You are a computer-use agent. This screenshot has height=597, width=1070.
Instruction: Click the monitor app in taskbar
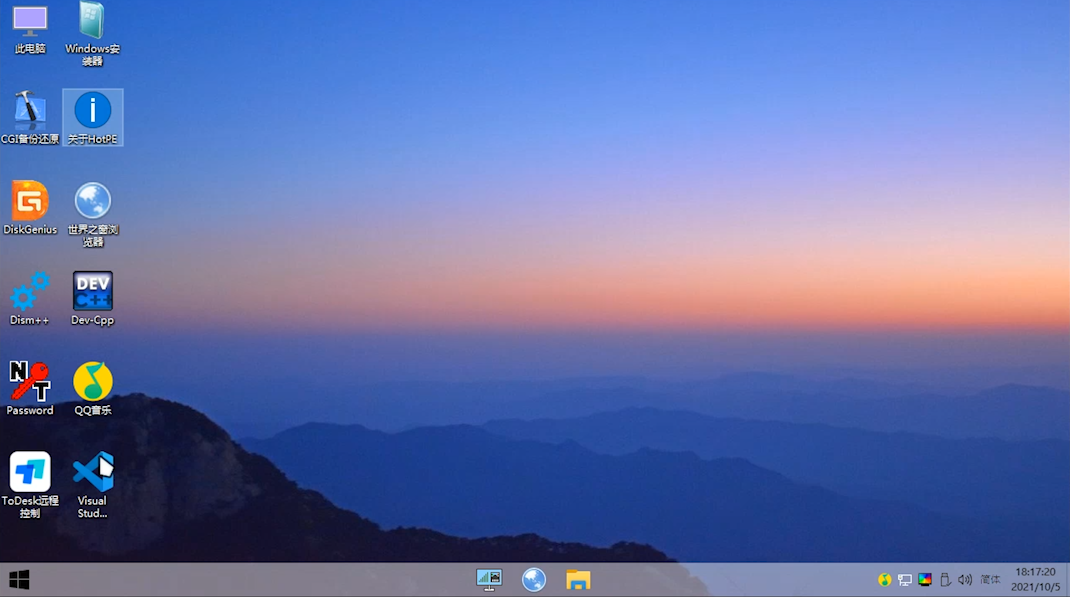[489, 580]
